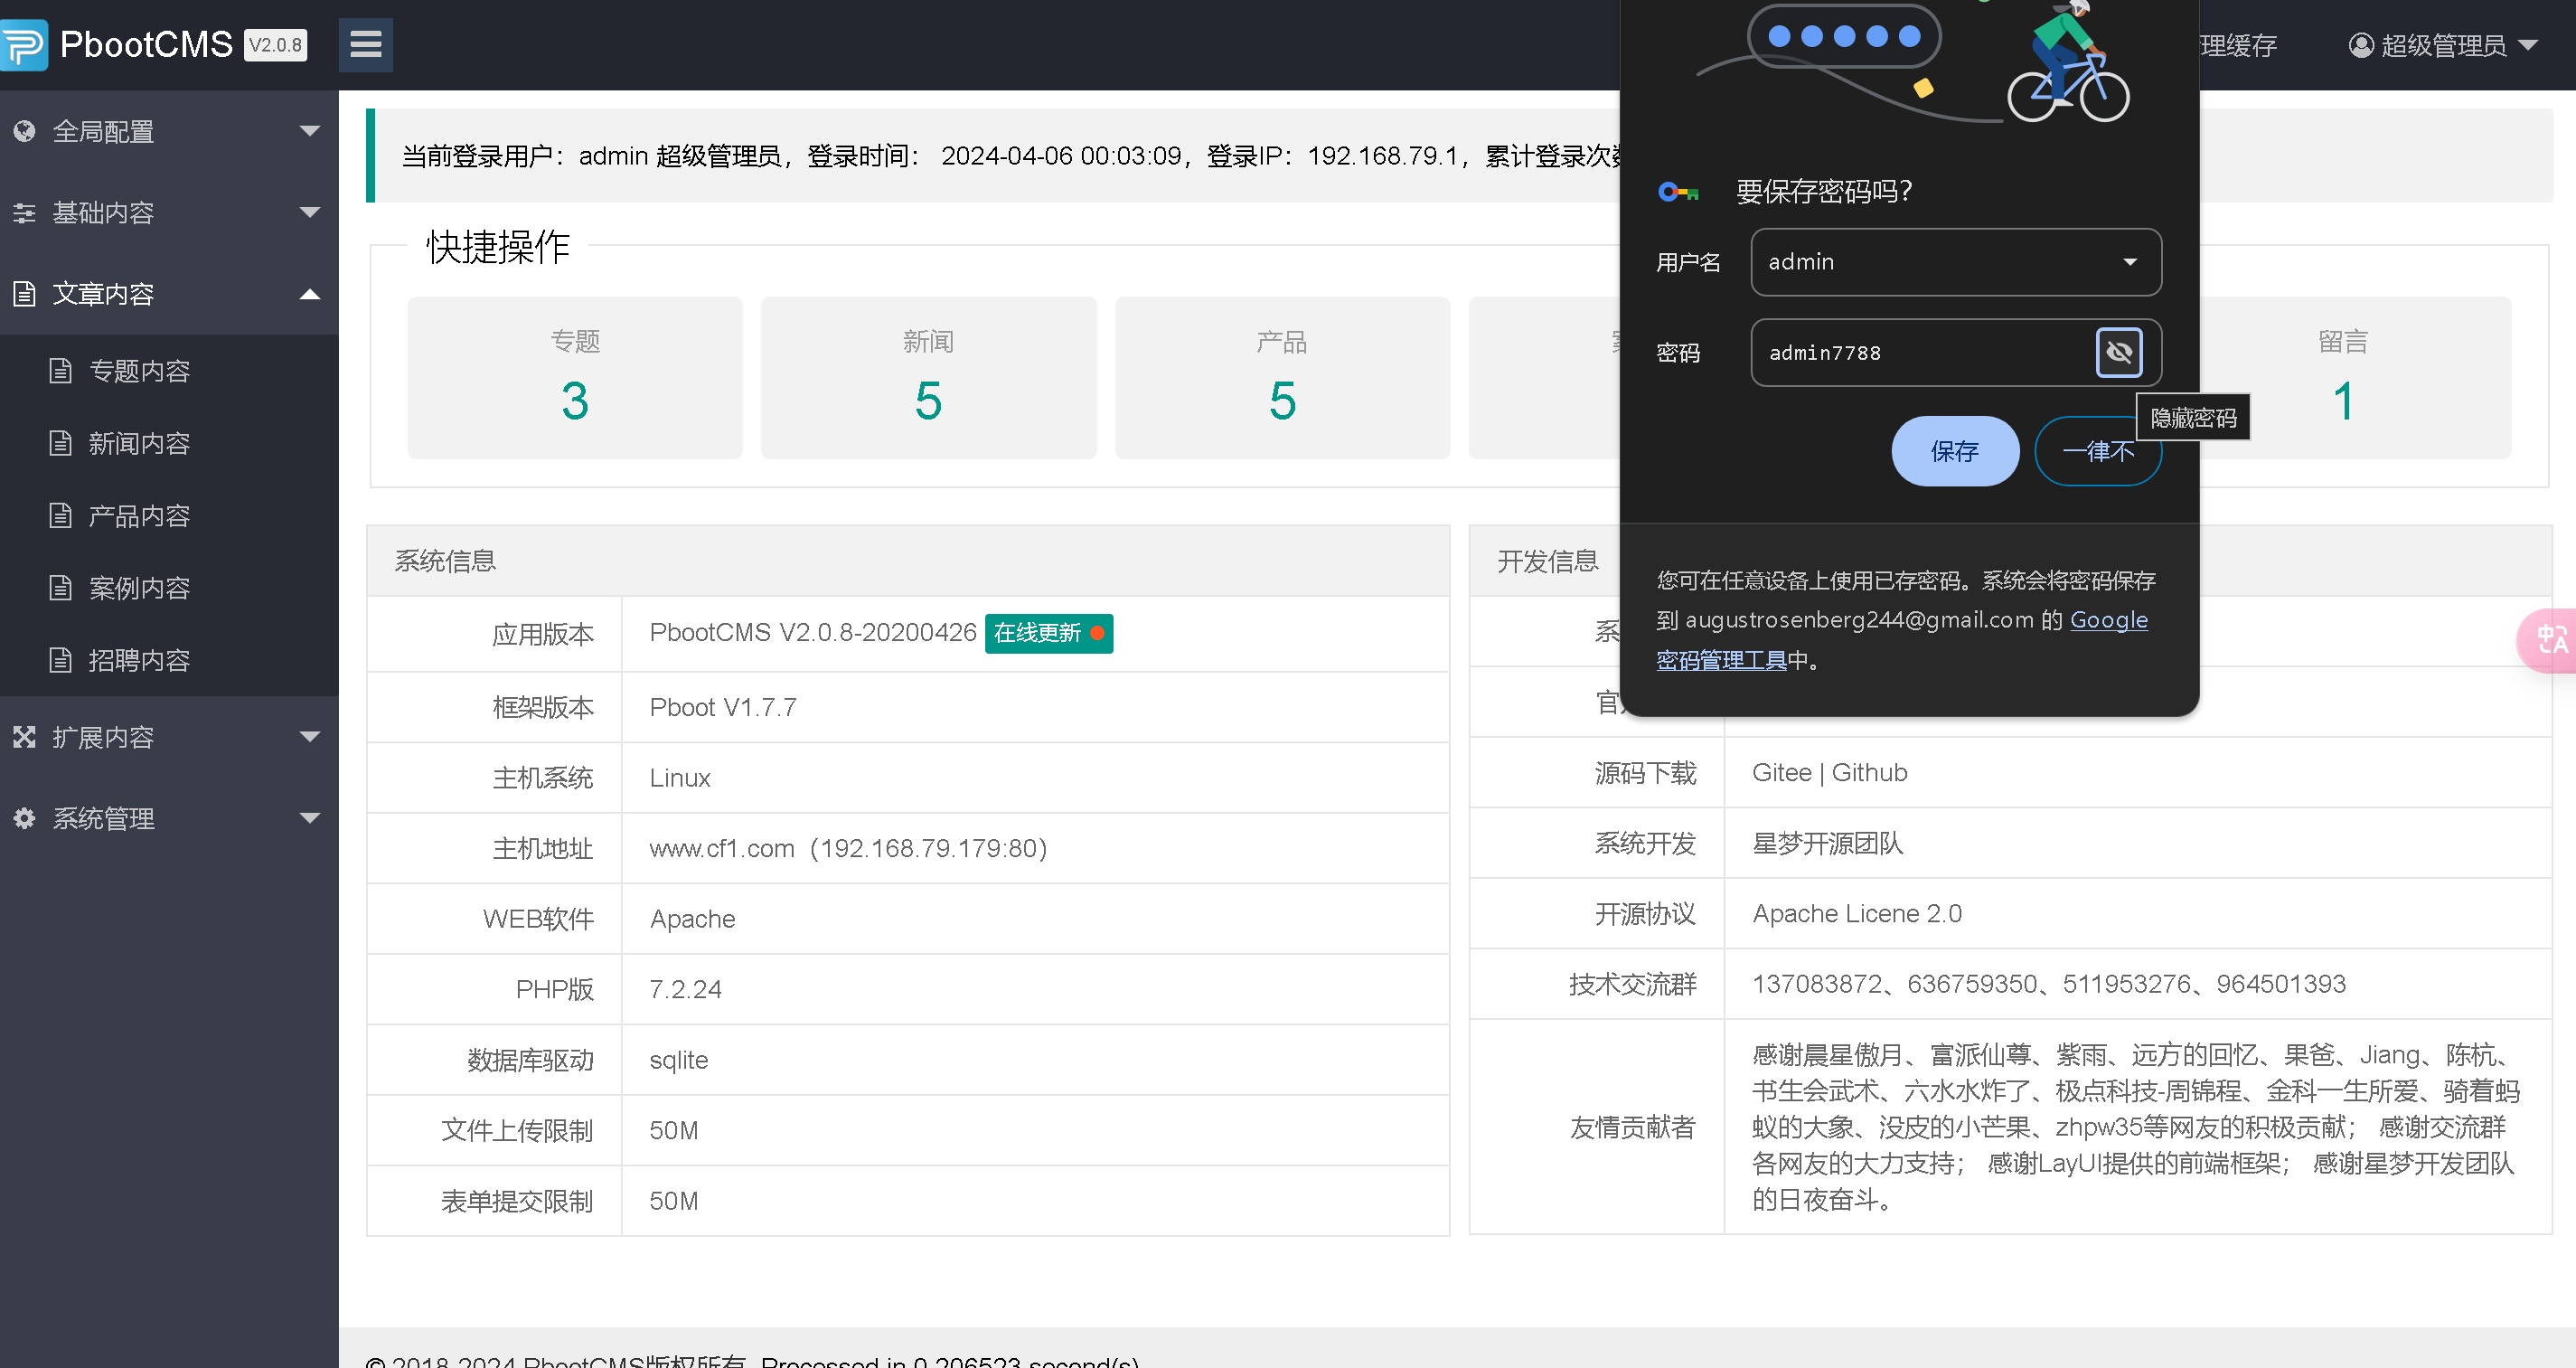This screenshot has width=2576, height=1368.
Task: Click the 密码 input field
Action: [1920, 352]
